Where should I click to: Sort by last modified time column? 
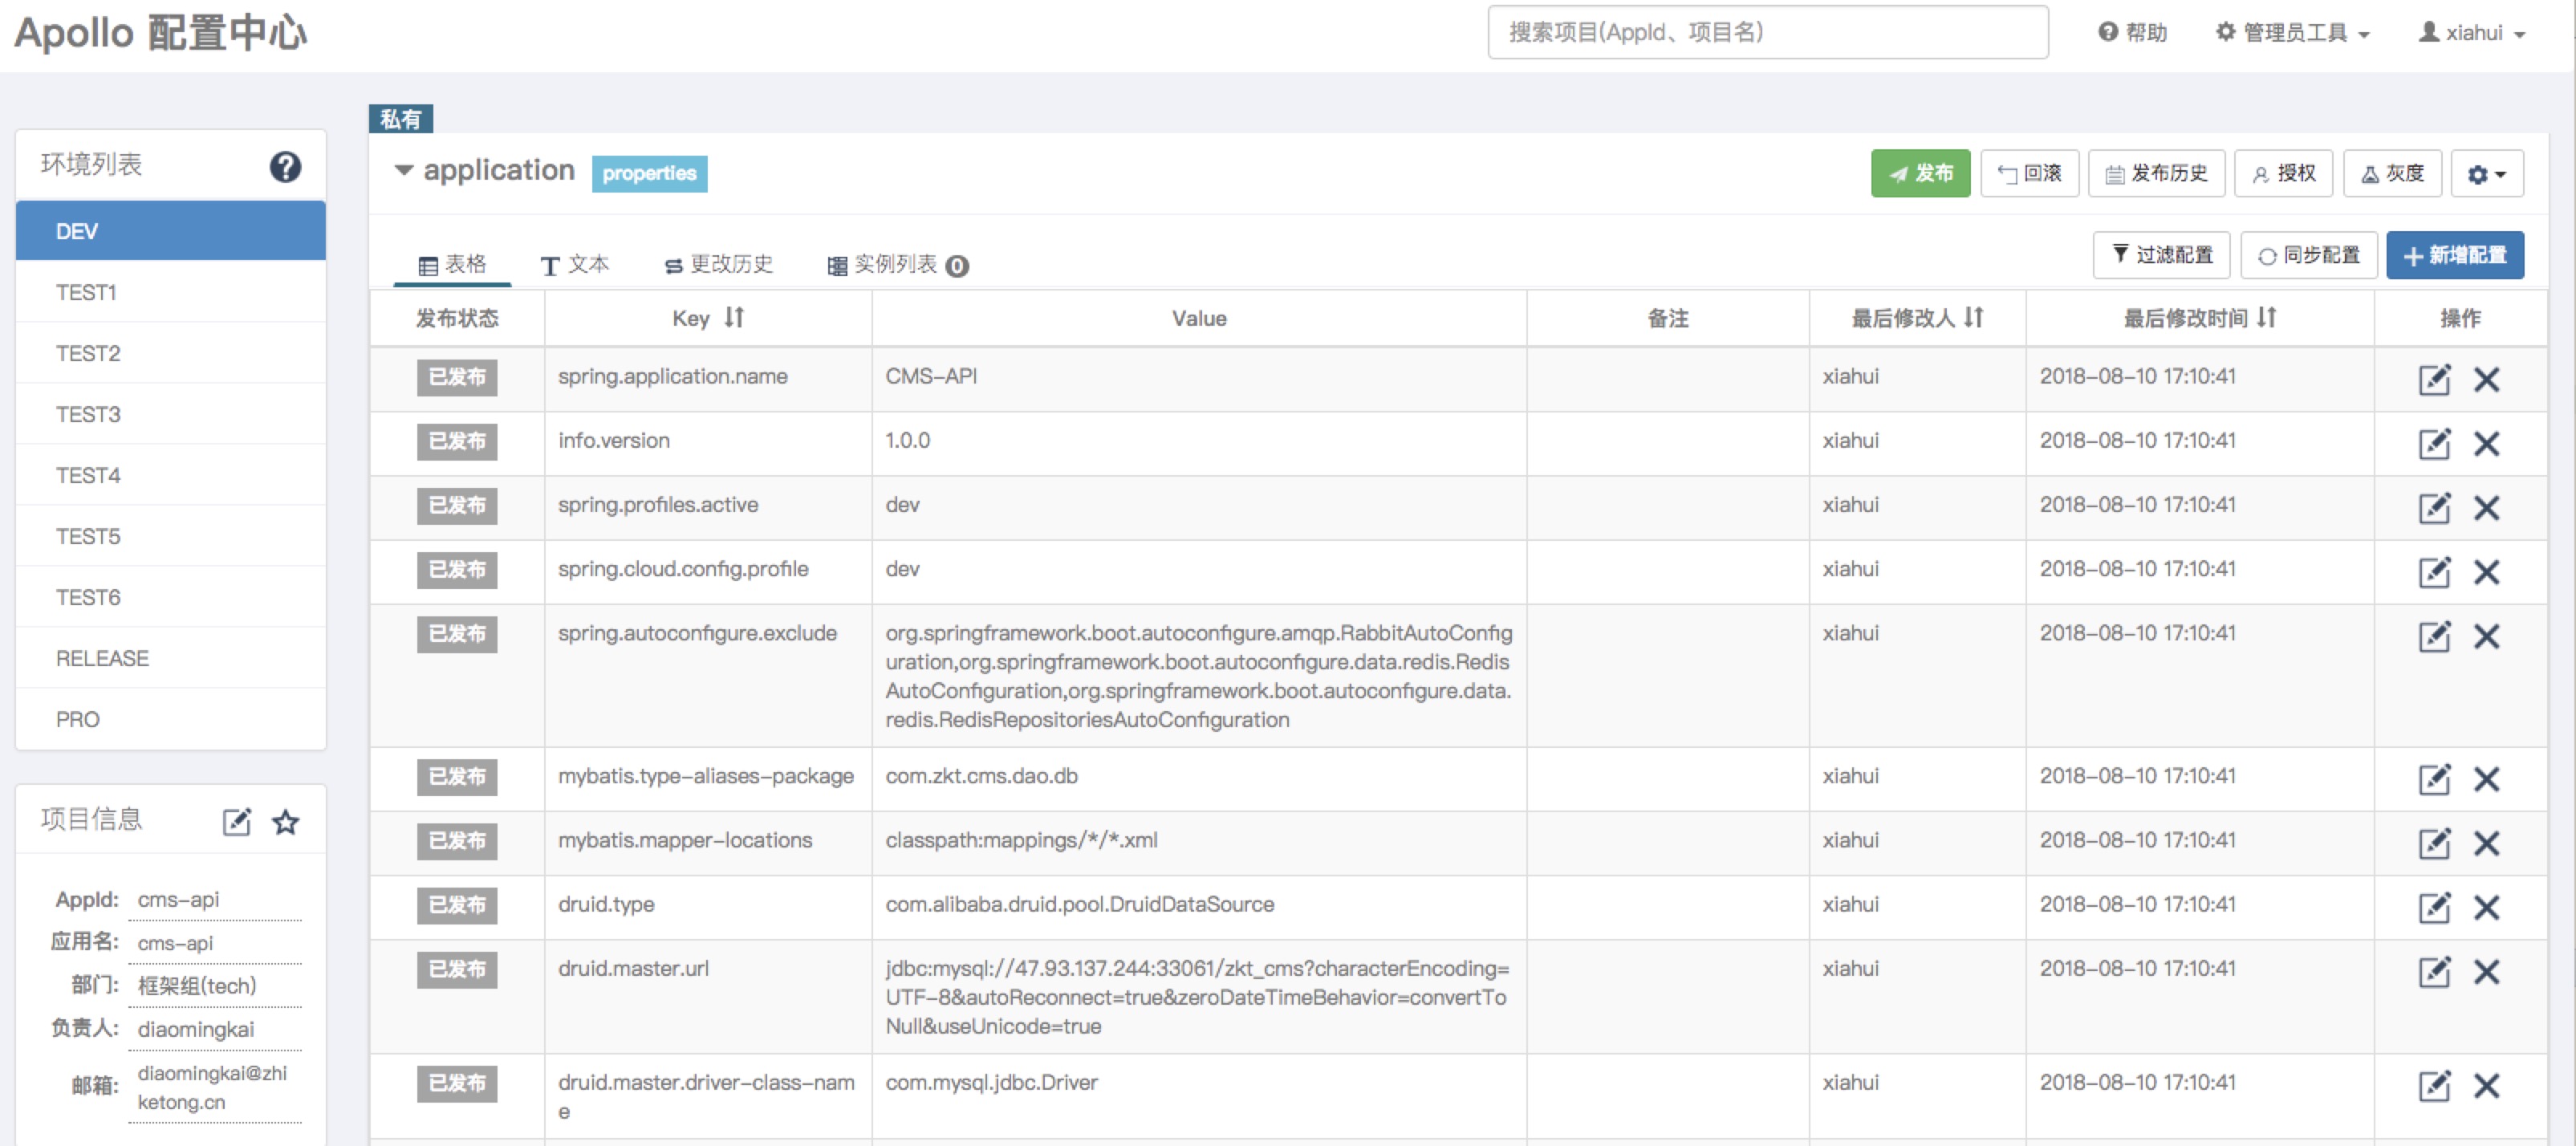click(x=2267, y=317)
